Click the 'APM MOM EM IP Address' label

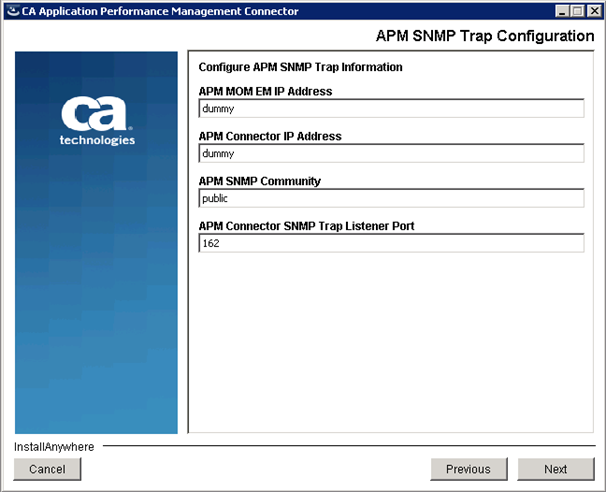point(265,91)
